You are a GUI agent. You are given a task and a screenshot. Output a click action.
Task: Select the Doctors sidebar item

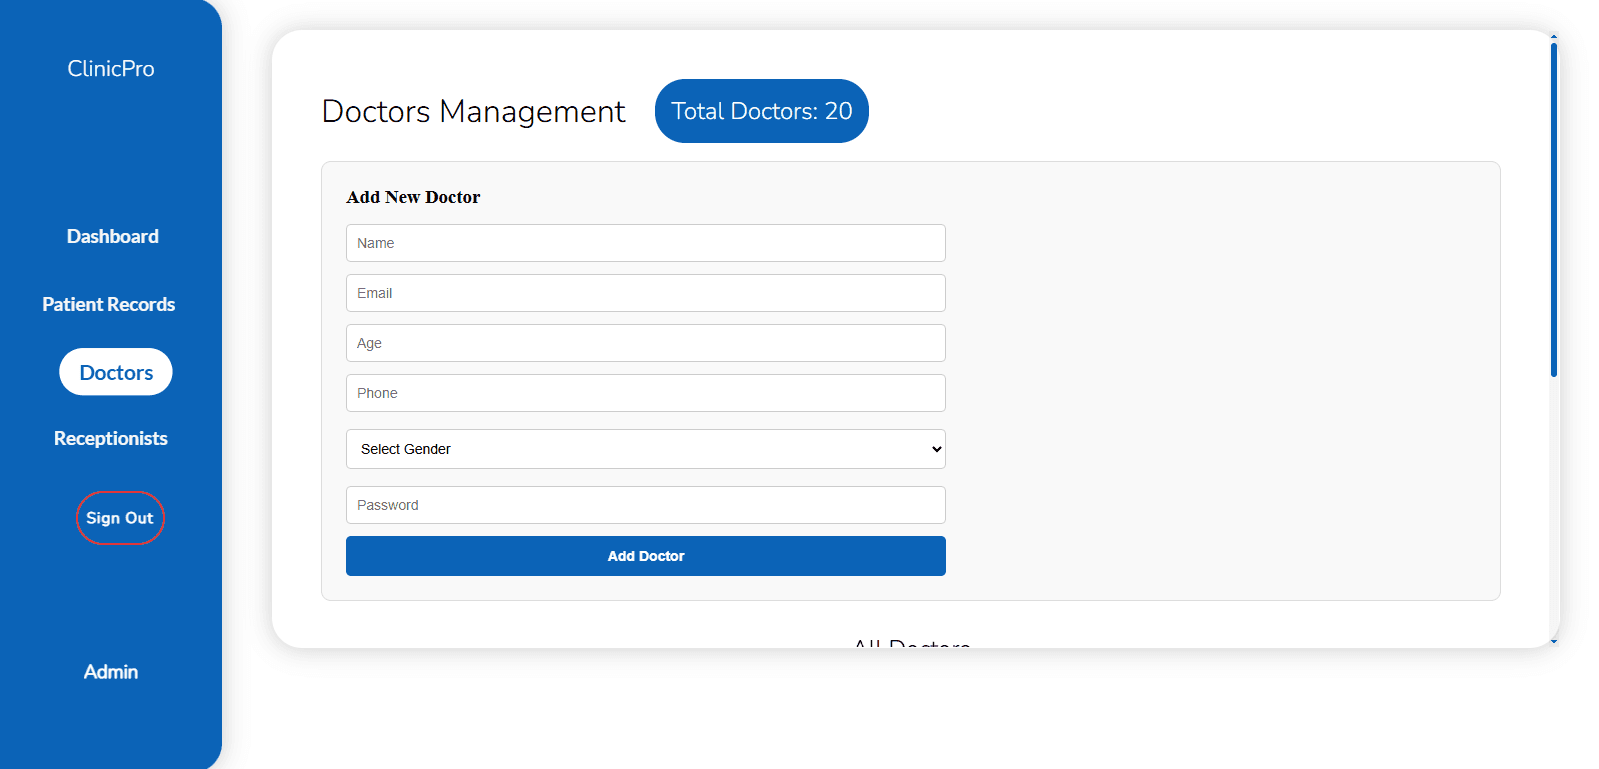[x=116, y=373]
